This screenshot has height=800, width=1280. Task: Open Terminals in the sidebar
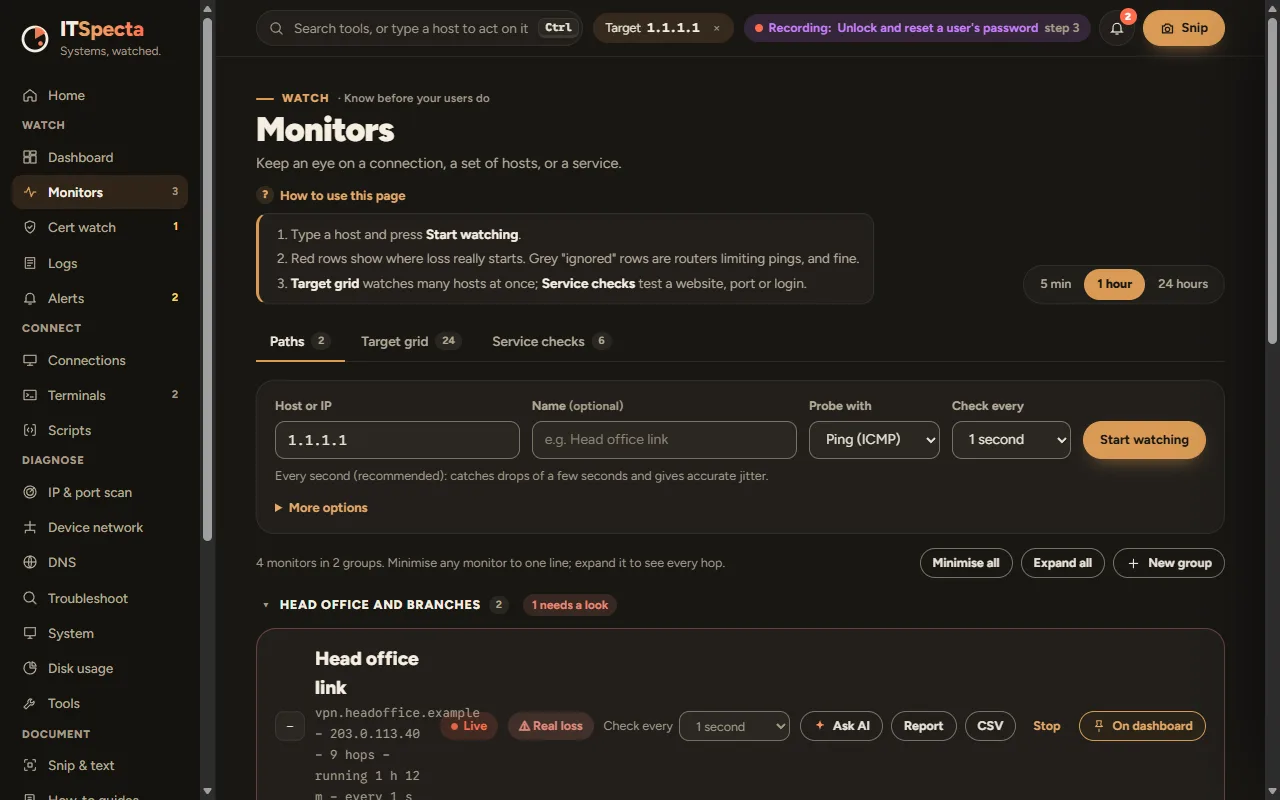click(x=100, y=395)
